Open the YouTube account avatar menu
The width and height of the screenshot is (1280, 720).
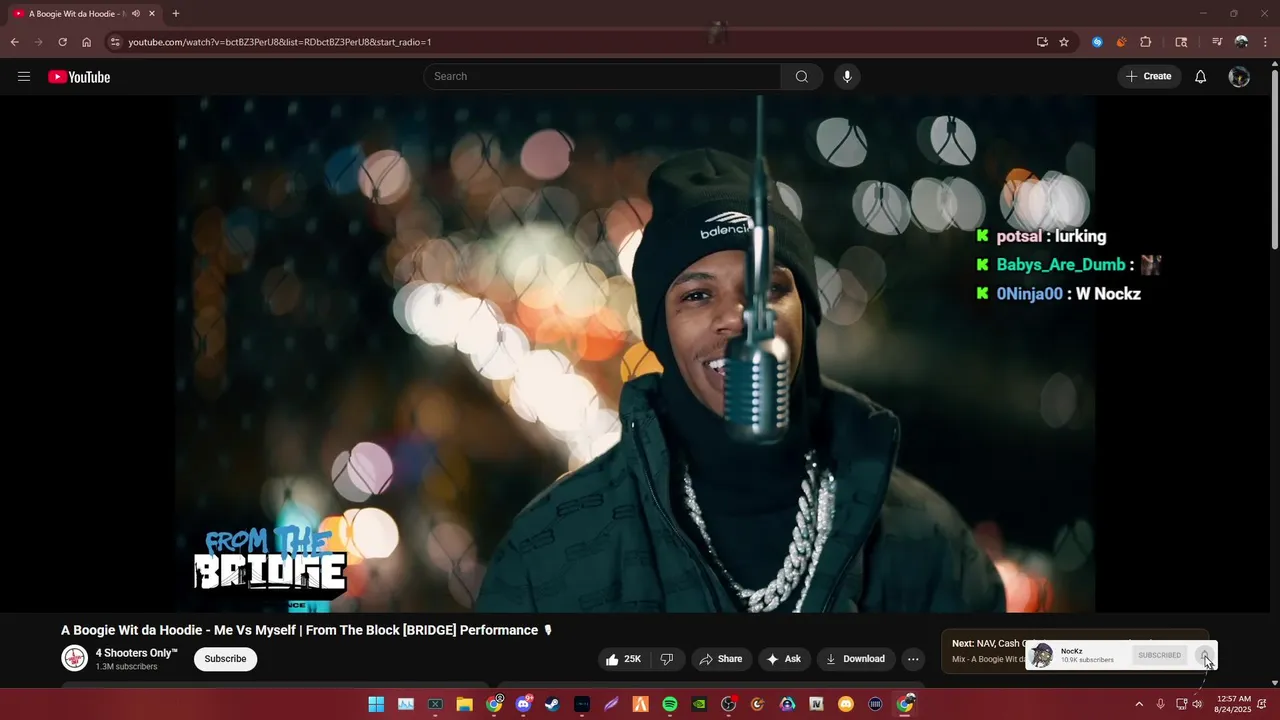[1239, 77]
